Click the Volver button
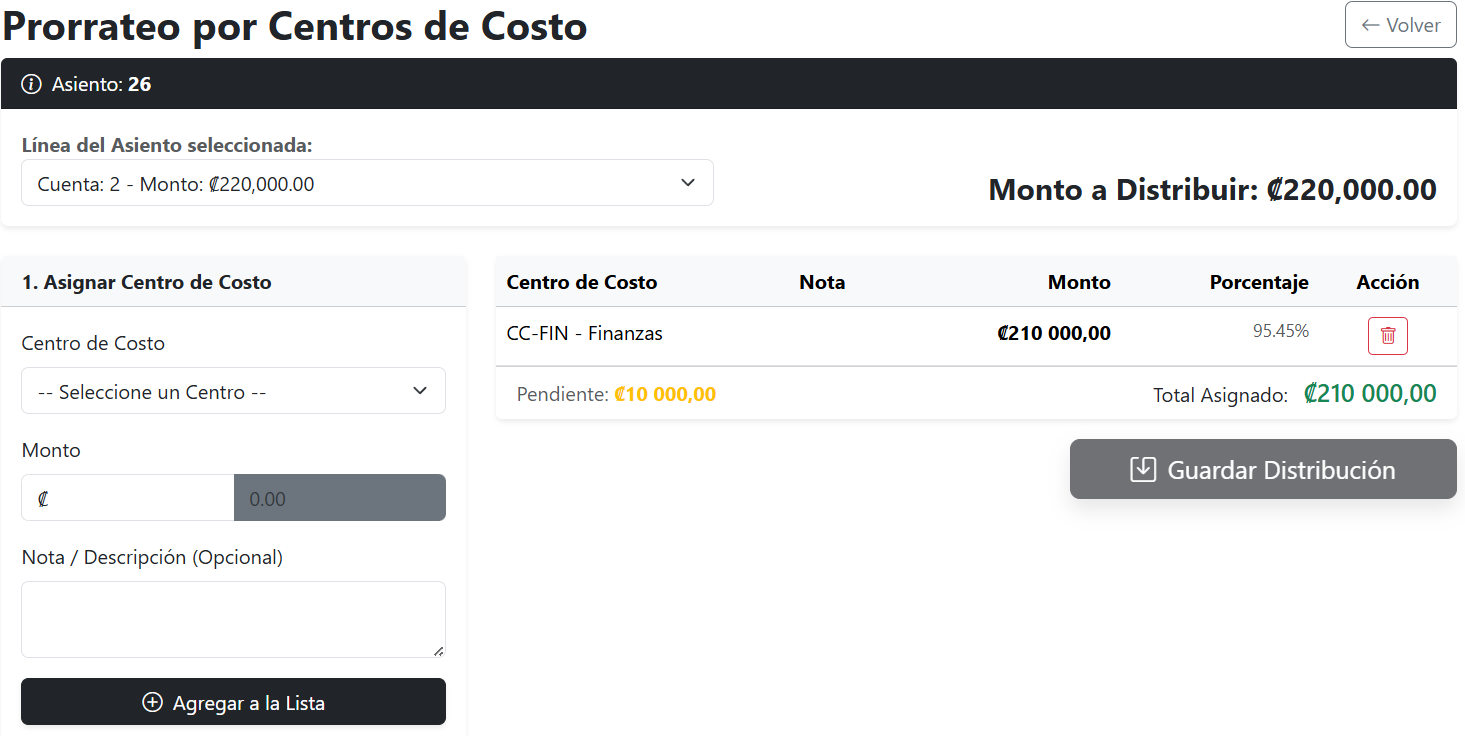 tap(1400, 24)
